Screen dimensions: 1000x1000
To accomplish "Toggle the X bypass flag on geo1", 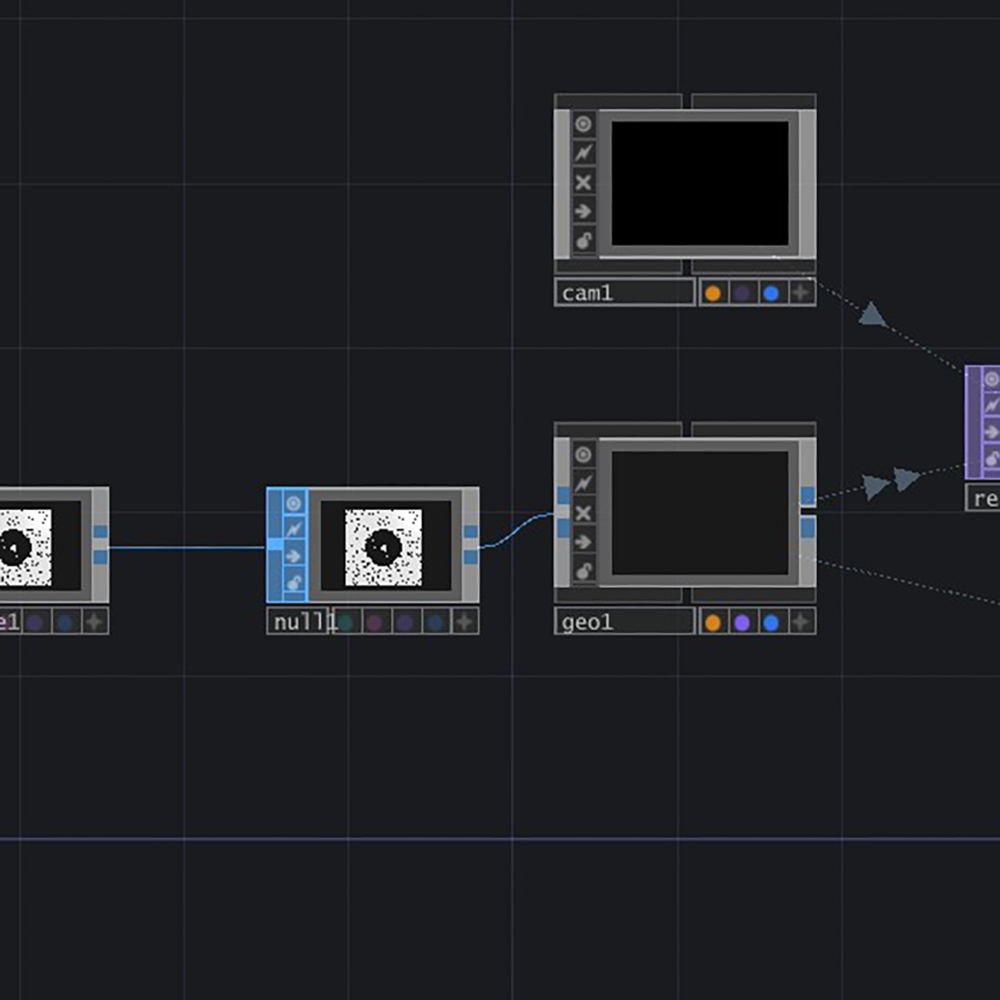I will tap(584, 513).
